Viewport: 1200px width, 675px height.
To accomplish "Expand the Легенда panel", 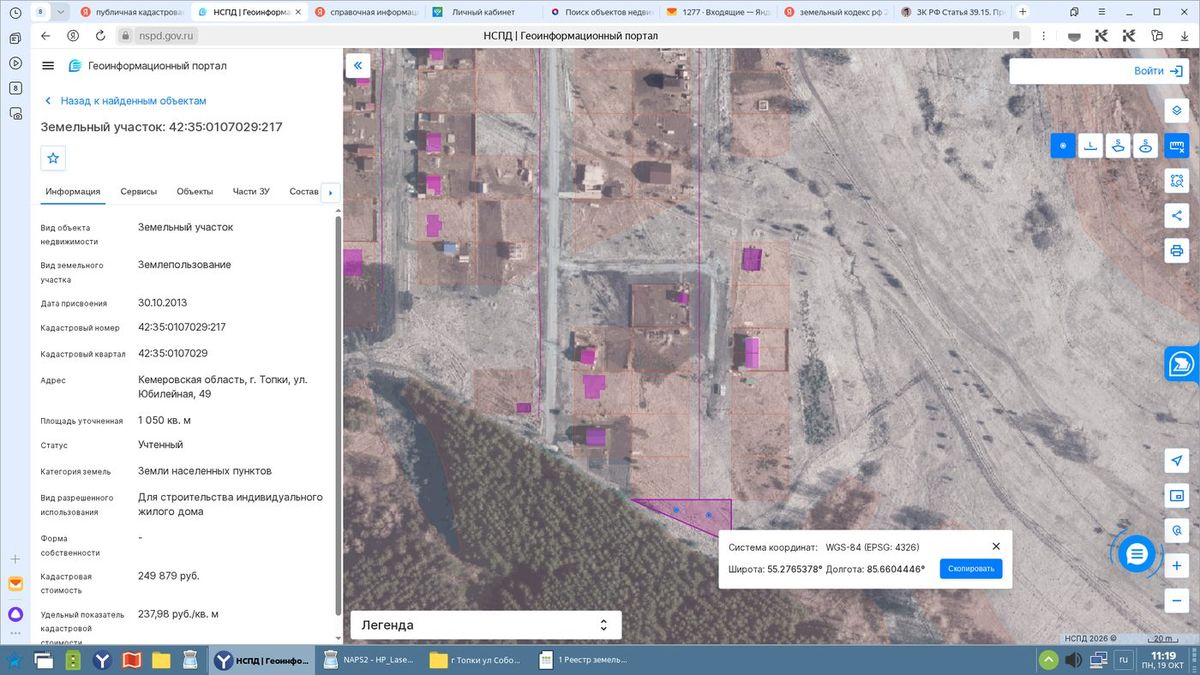I will click(x=486, y=625).
